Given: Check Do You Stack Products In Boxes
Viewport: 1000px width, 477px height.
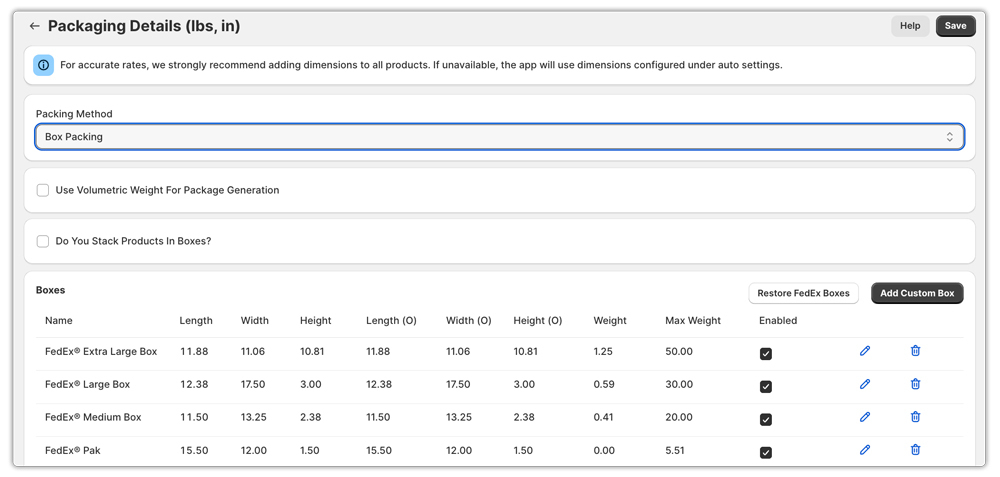Looking at the screenshot, I should tap(43, 241).
